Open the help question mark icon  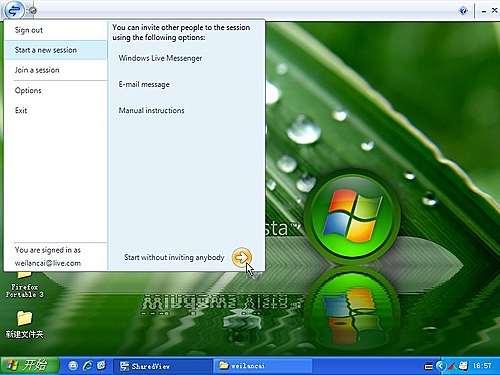click(x=463, y=11)
